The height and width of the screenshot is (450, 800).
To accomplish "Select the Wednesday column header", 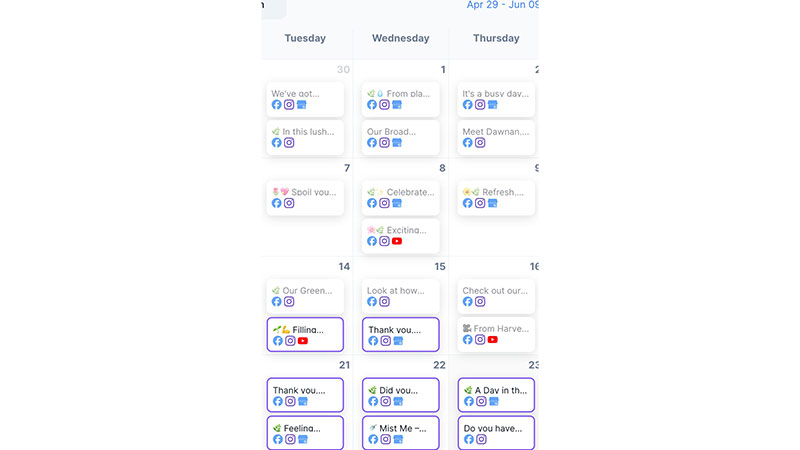I will 401,38.
